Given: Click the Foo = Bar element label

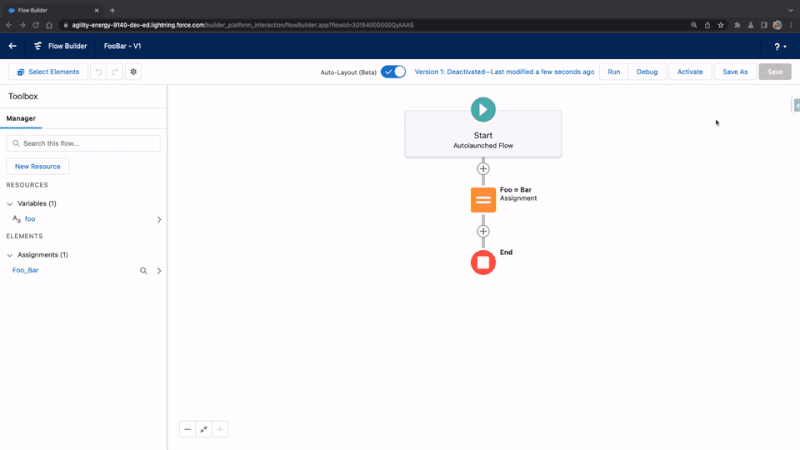Looking at the screenshot, I should click(515, 190).
